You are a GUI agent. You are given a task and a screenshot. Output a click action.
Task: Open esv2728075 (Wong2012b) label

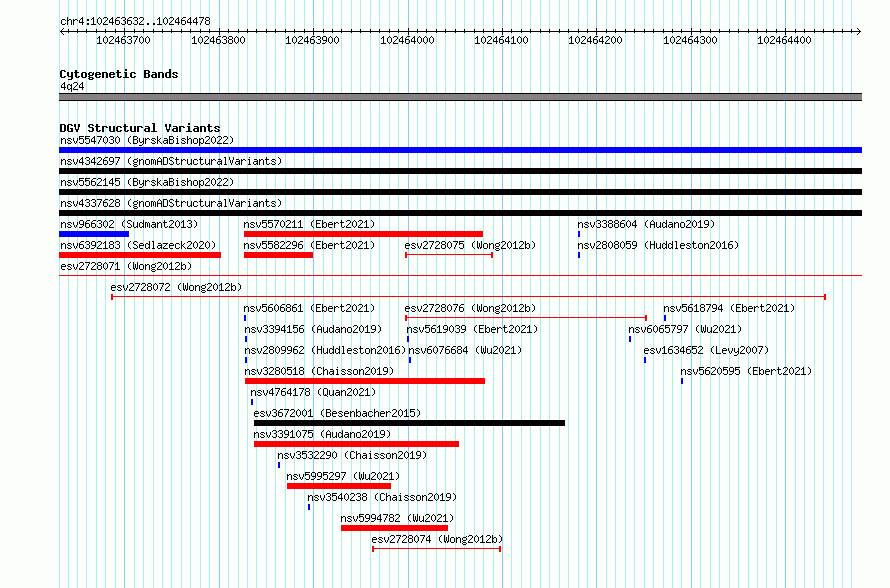coord(470,245)
